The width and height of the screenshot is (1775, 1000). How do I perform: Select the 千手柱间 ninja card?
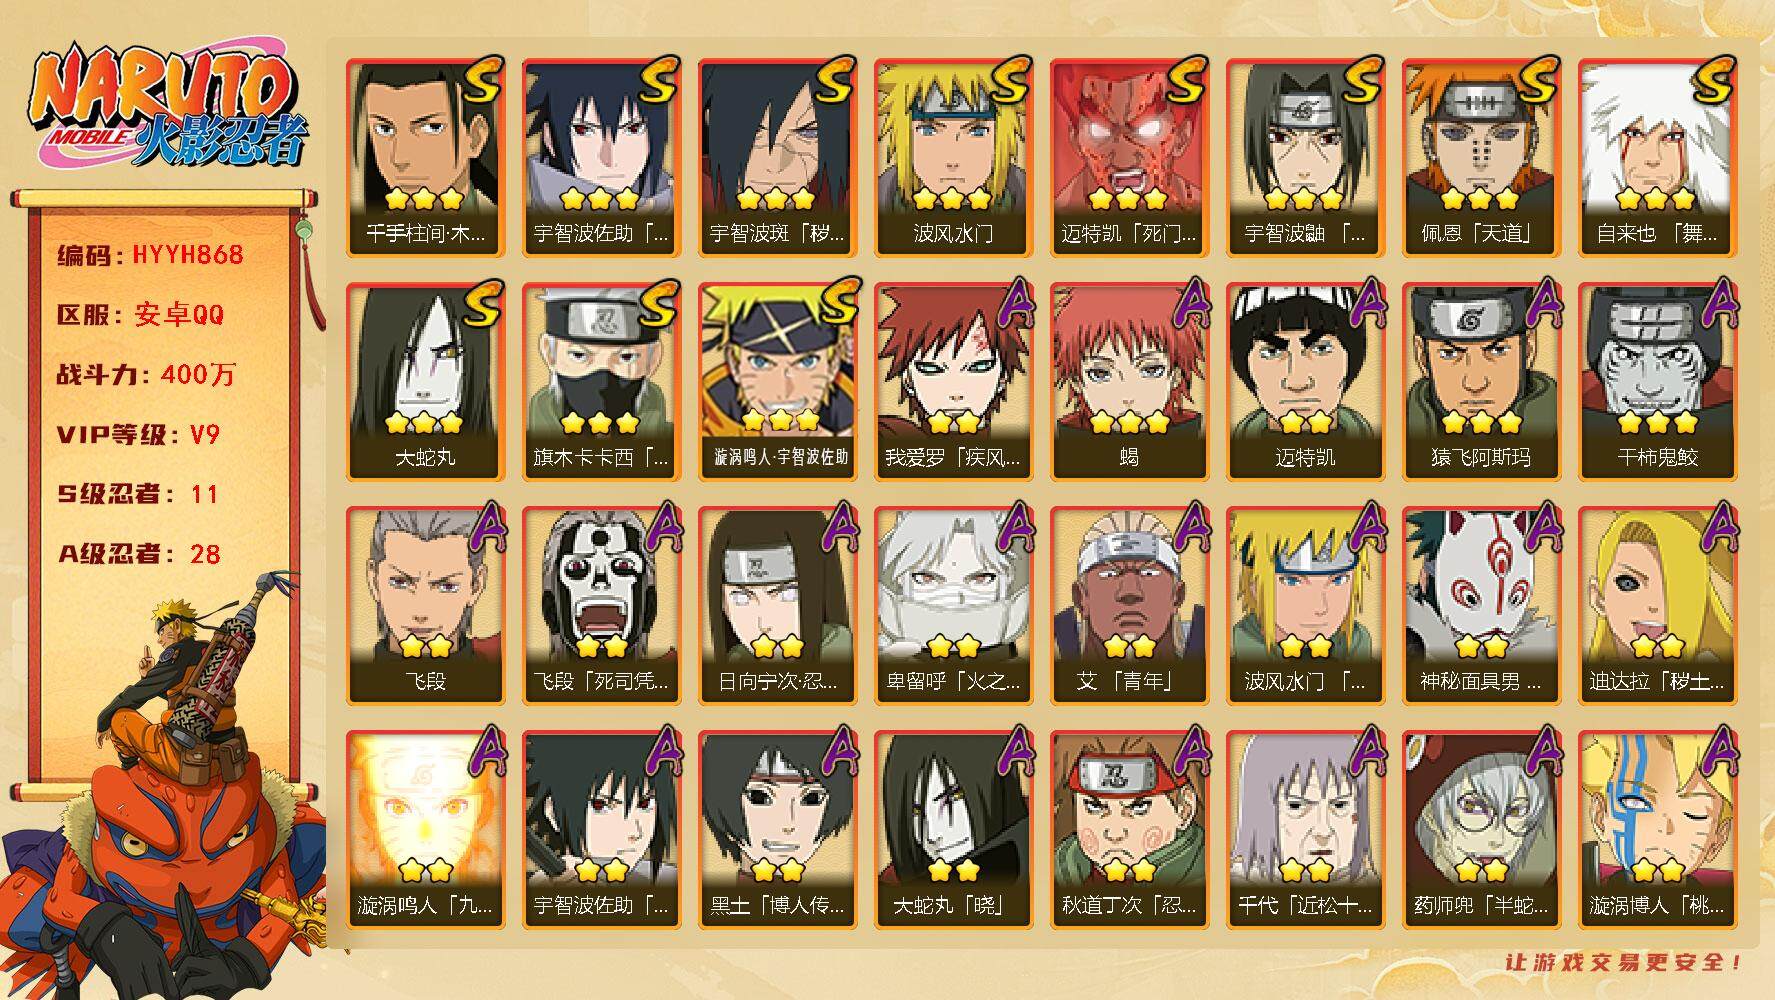[425, 158]
